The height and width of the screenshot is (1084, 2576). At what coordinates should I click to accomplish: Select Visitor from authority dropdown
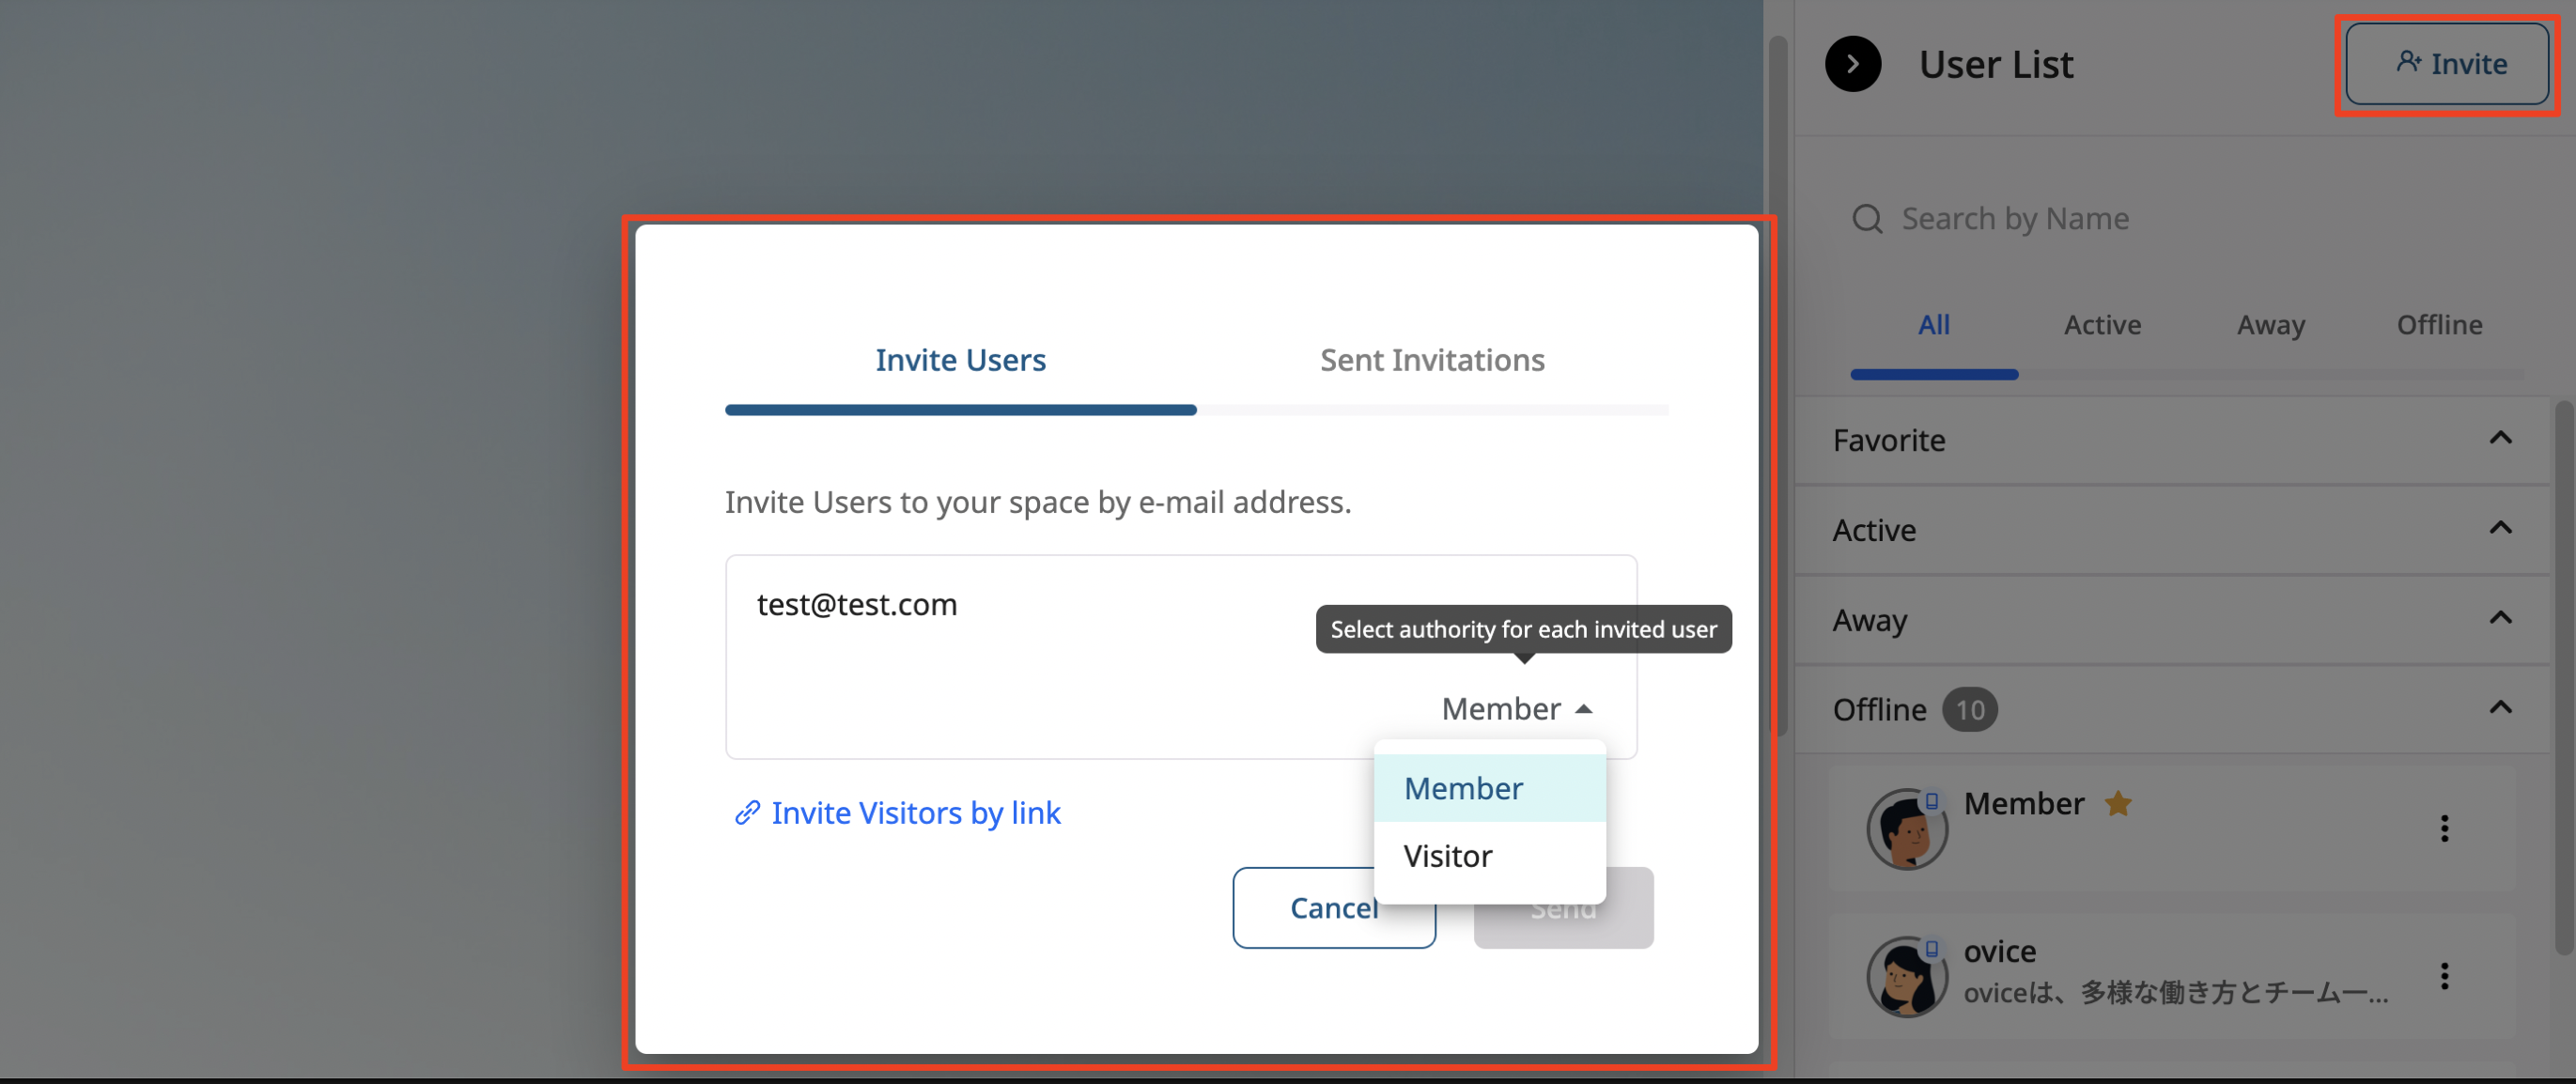[x=1447, y=856]
